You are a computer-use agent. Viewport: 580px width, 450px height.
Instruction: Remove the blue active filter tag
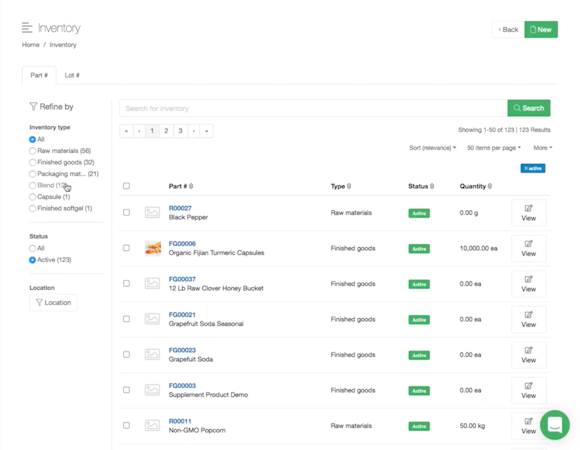coord(533,168)
